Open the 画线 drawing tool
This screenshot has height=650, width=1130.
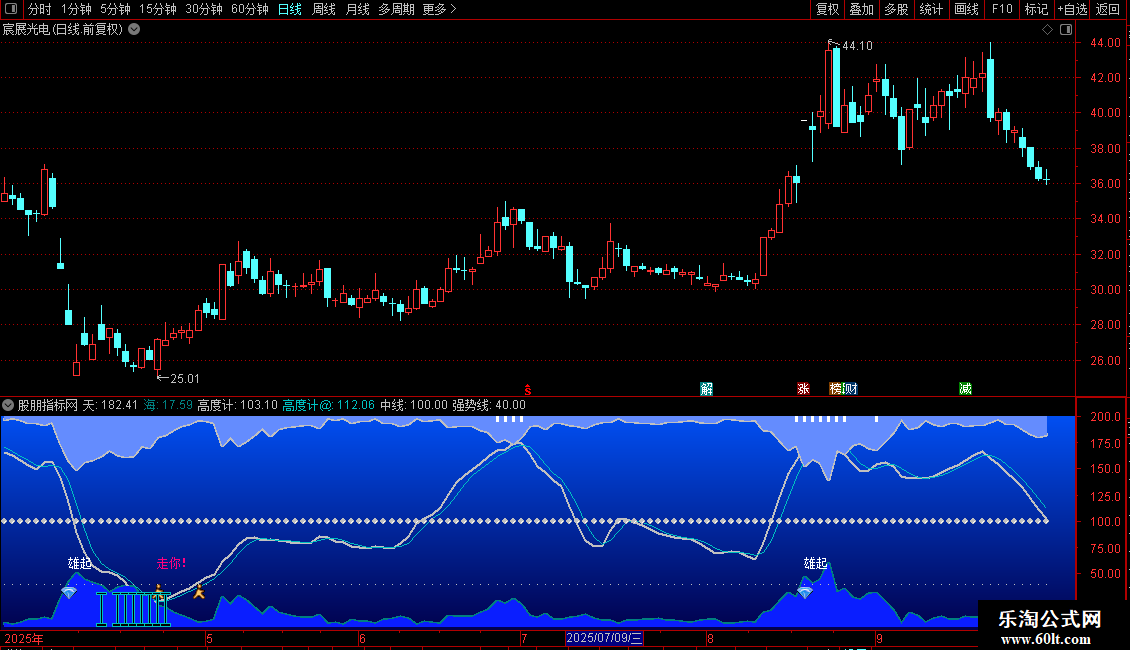click(966, 9)
